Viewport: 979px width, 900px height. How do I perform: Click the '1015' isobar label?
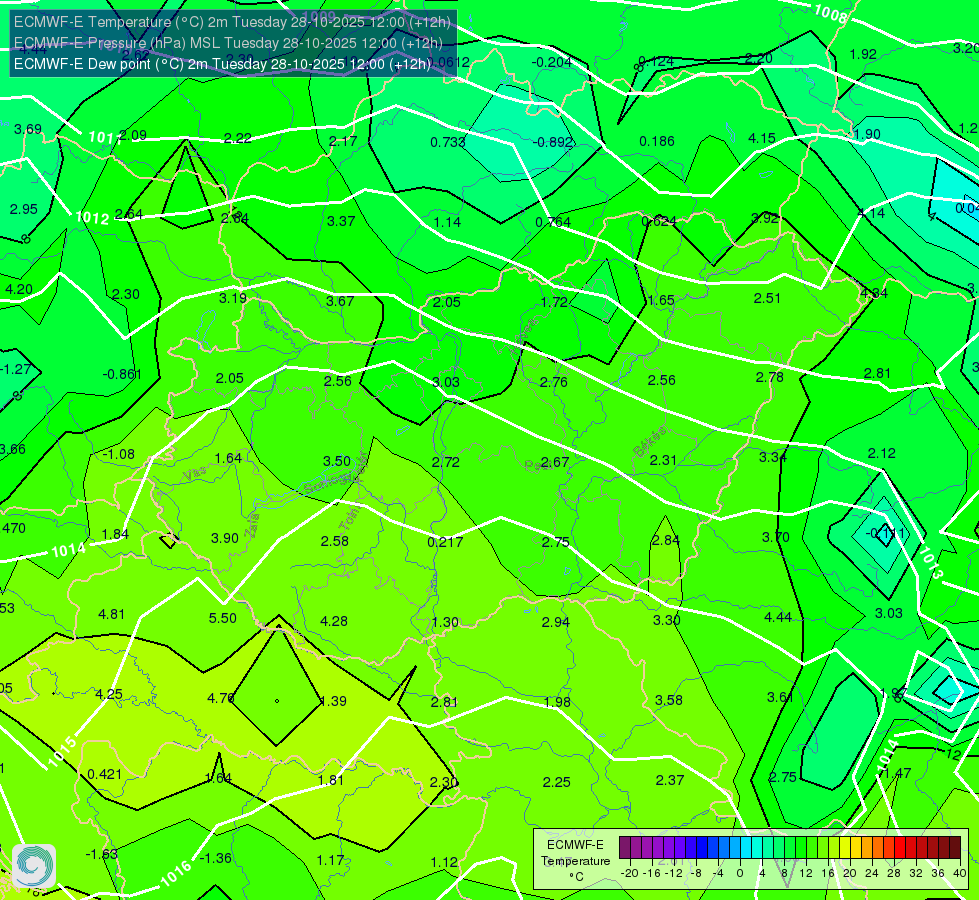tap(62, 753)
